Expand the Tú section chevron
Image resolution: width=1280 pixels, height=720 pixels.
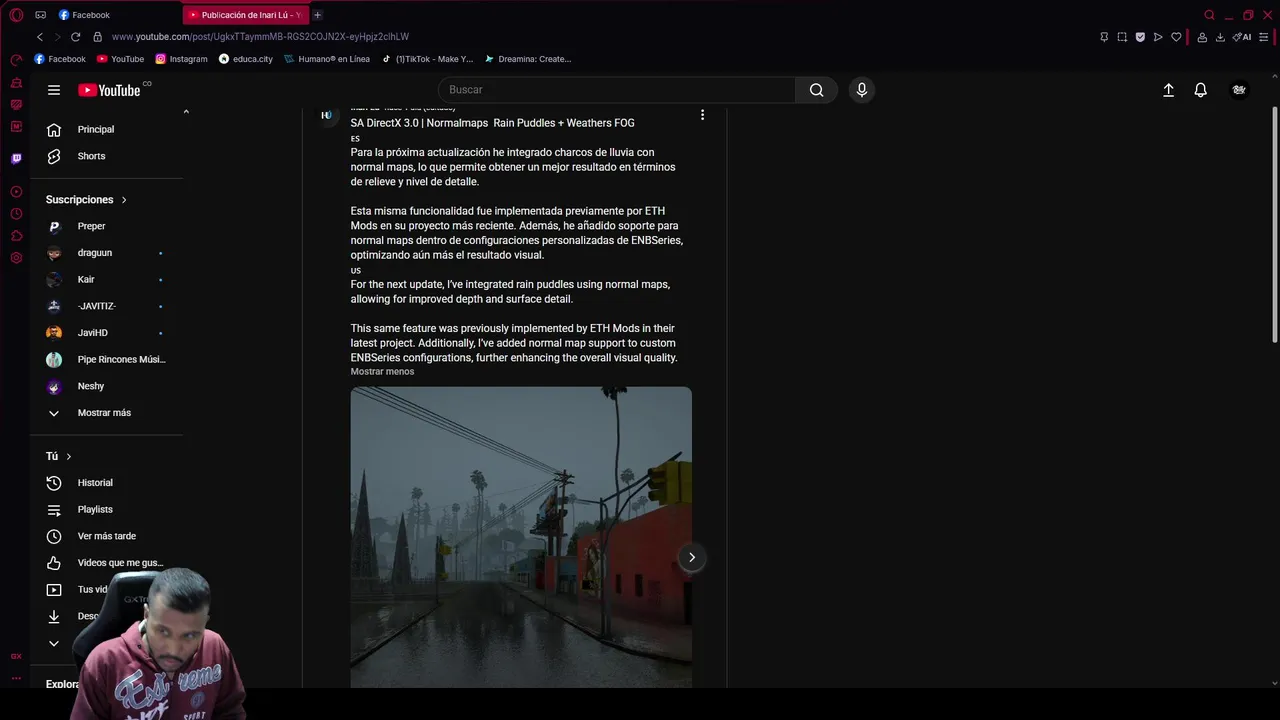69,457
